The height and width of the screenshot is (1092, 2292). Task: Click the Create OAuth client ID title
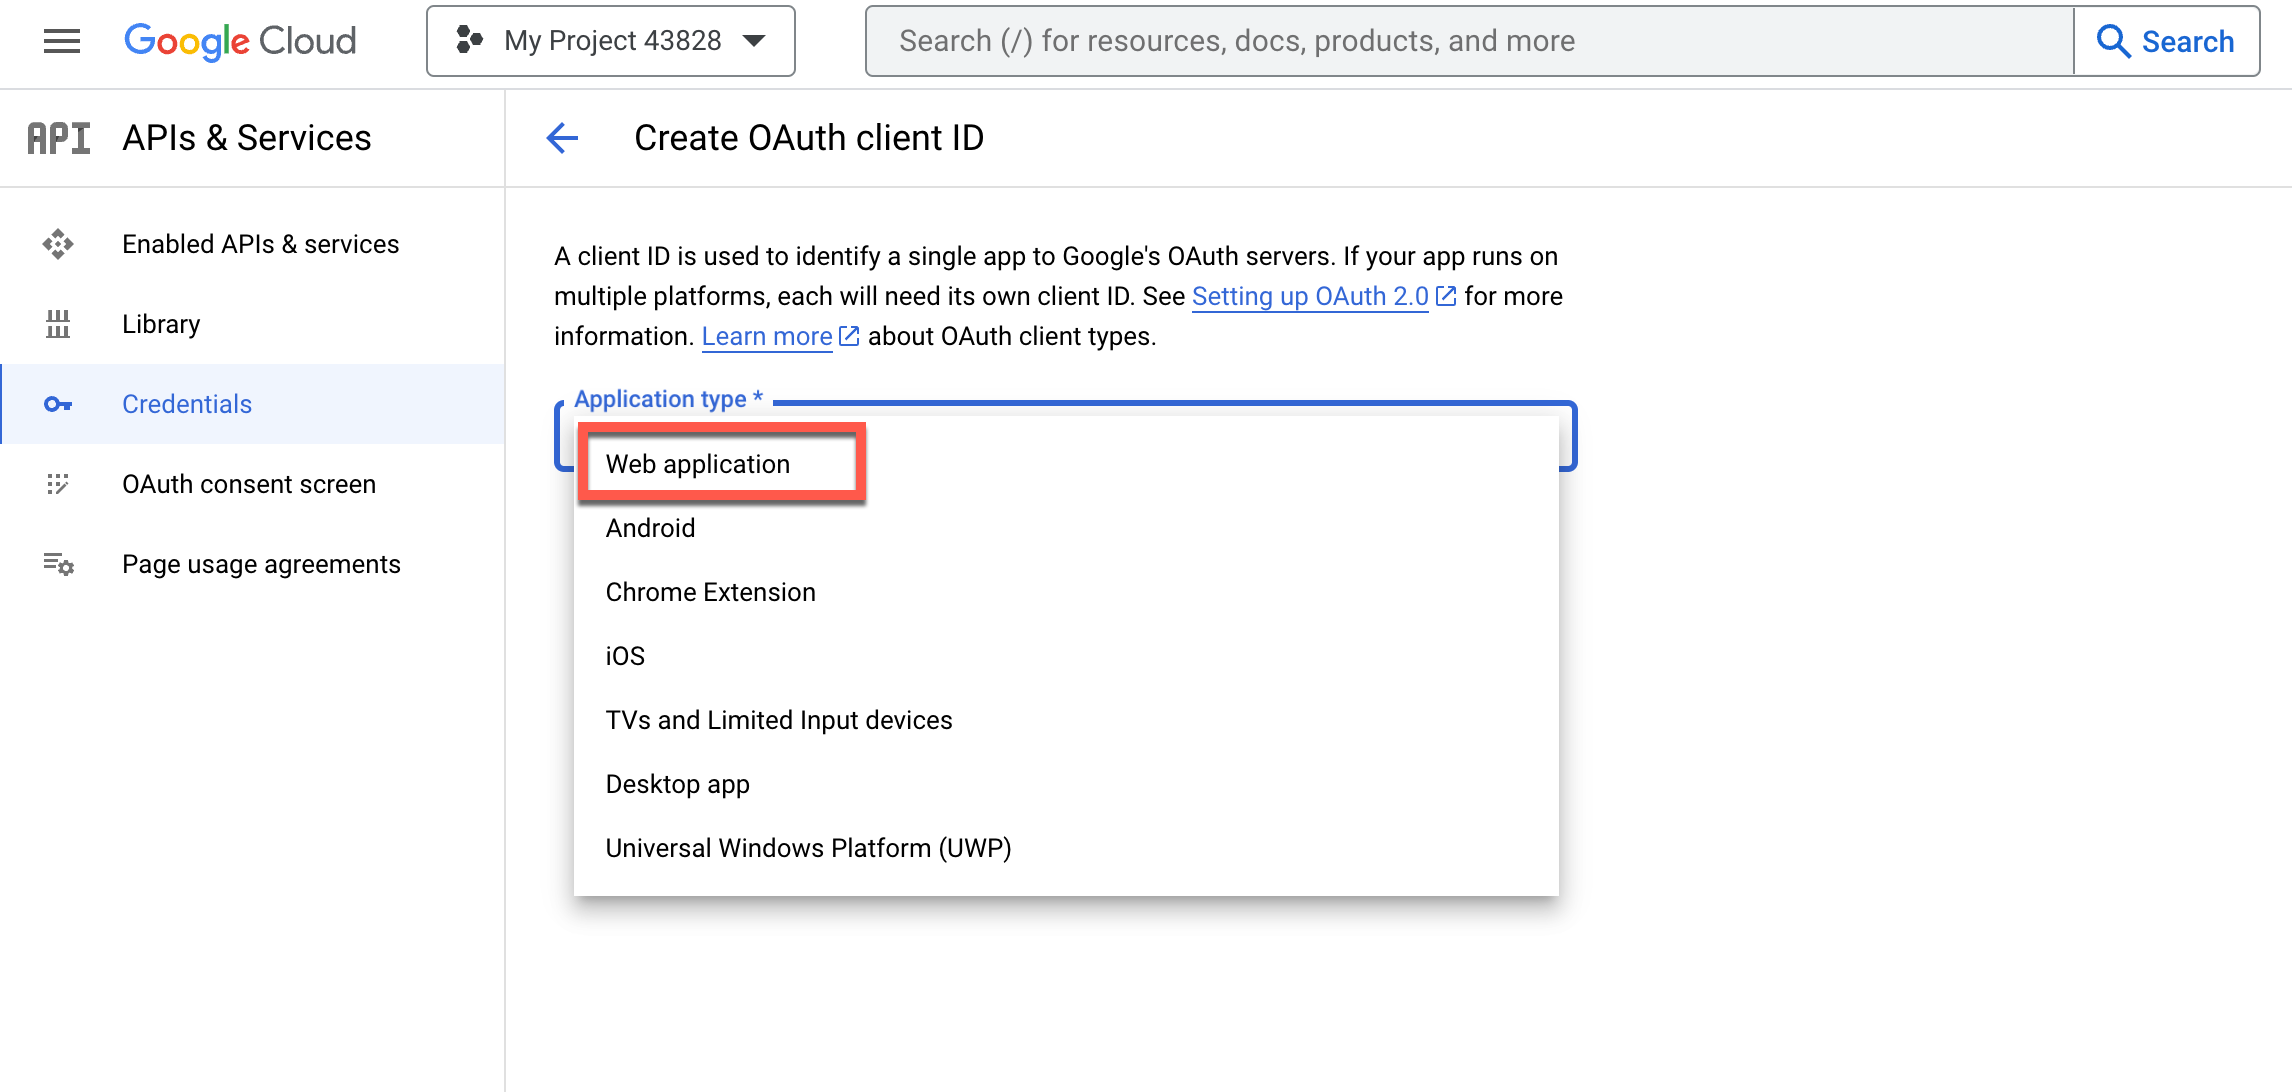click(809, 138)
